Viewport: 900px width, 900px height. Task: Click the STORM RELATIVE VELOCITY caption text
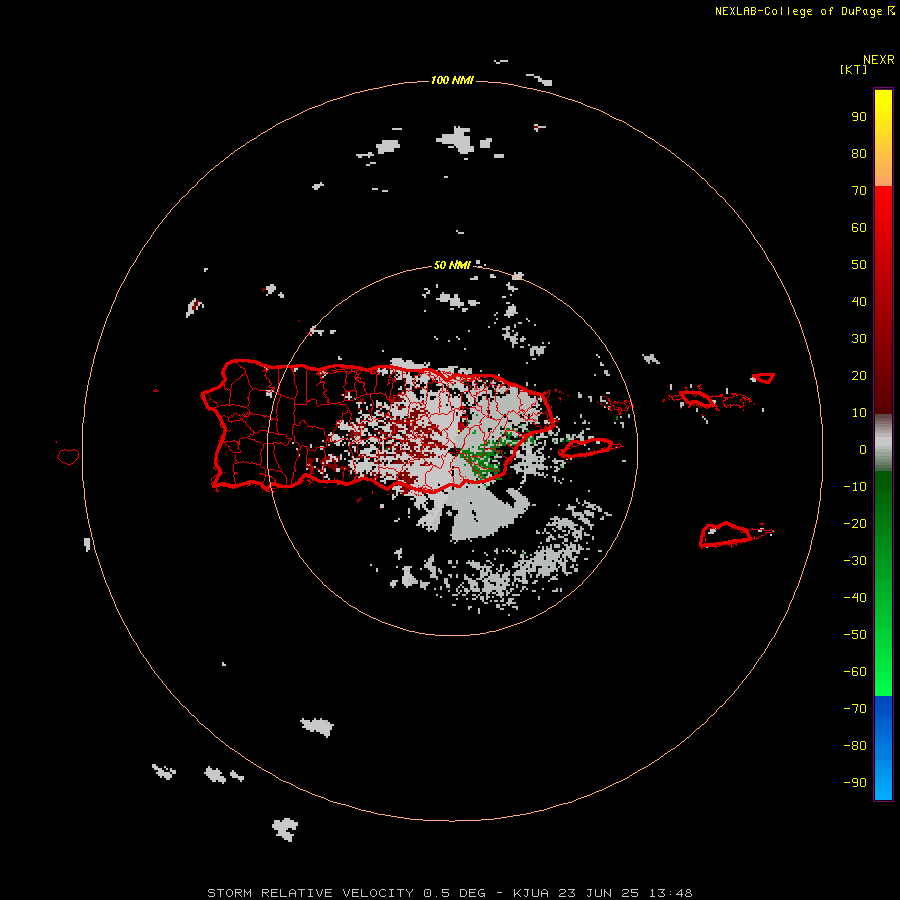(310, 893)
